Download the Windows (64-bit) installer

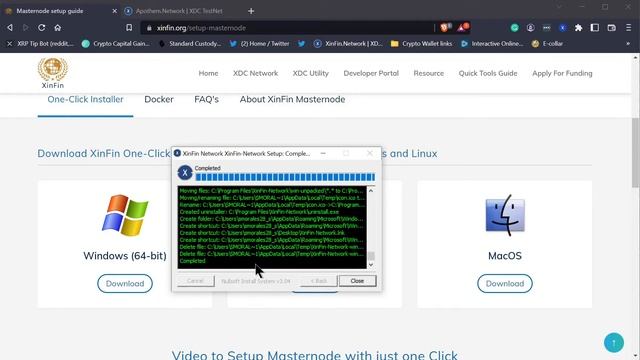coord(125,284)
